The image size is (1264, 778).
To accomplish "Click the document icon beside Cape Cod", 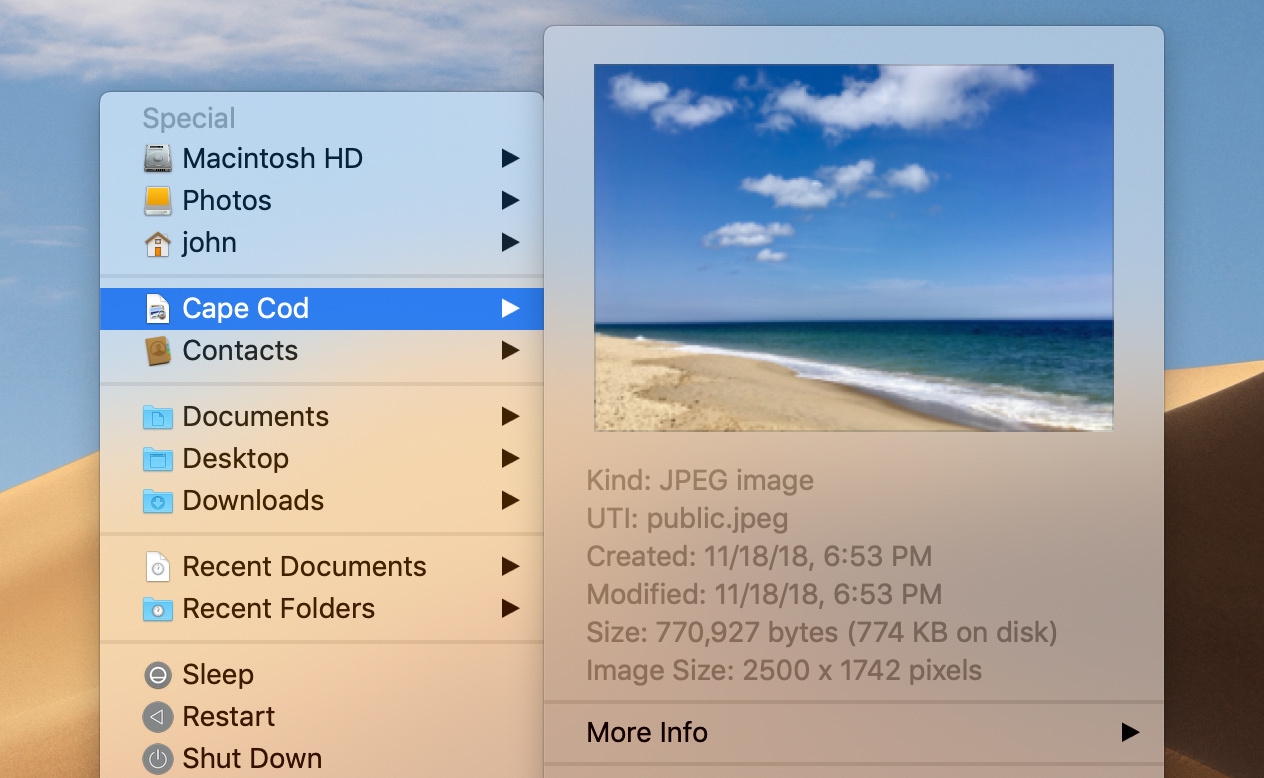I will pyautogui.click(x=158, y=308).
